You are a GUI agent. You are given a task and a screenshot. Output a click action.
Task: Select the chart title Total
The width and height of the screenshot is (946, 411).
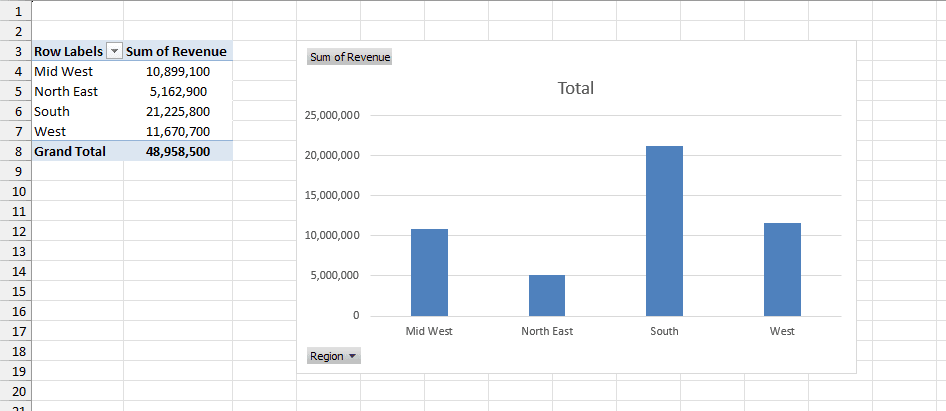(576, 88)
